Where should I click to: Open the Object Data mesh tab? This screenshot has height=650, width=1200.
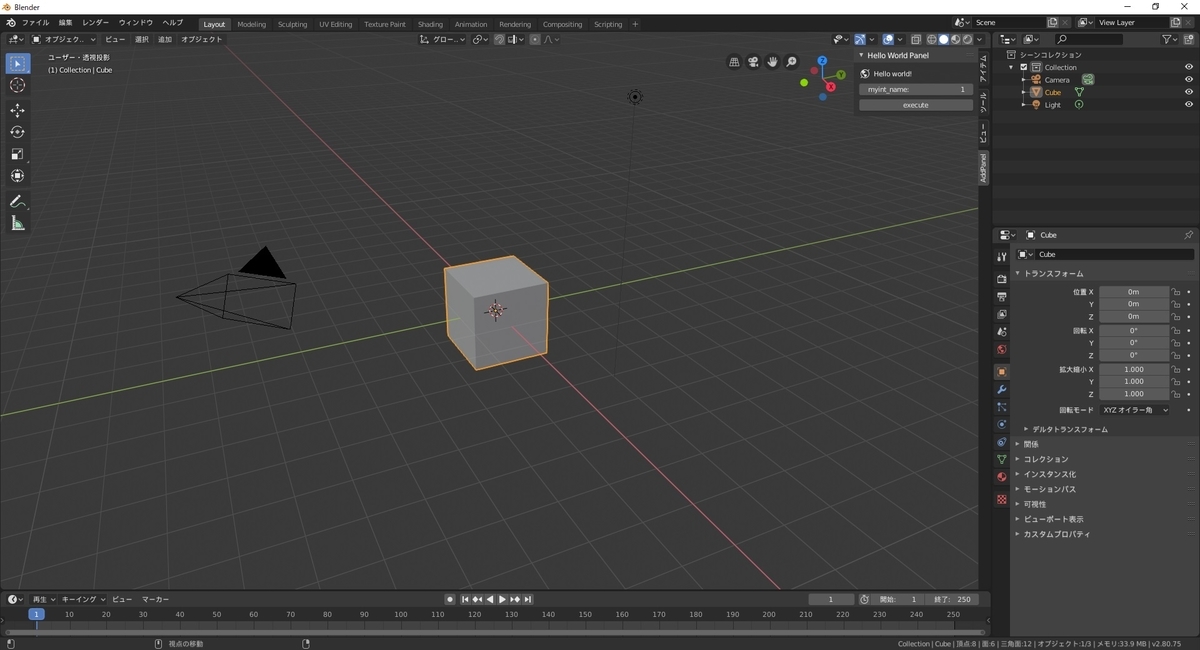coord(1001,459)
